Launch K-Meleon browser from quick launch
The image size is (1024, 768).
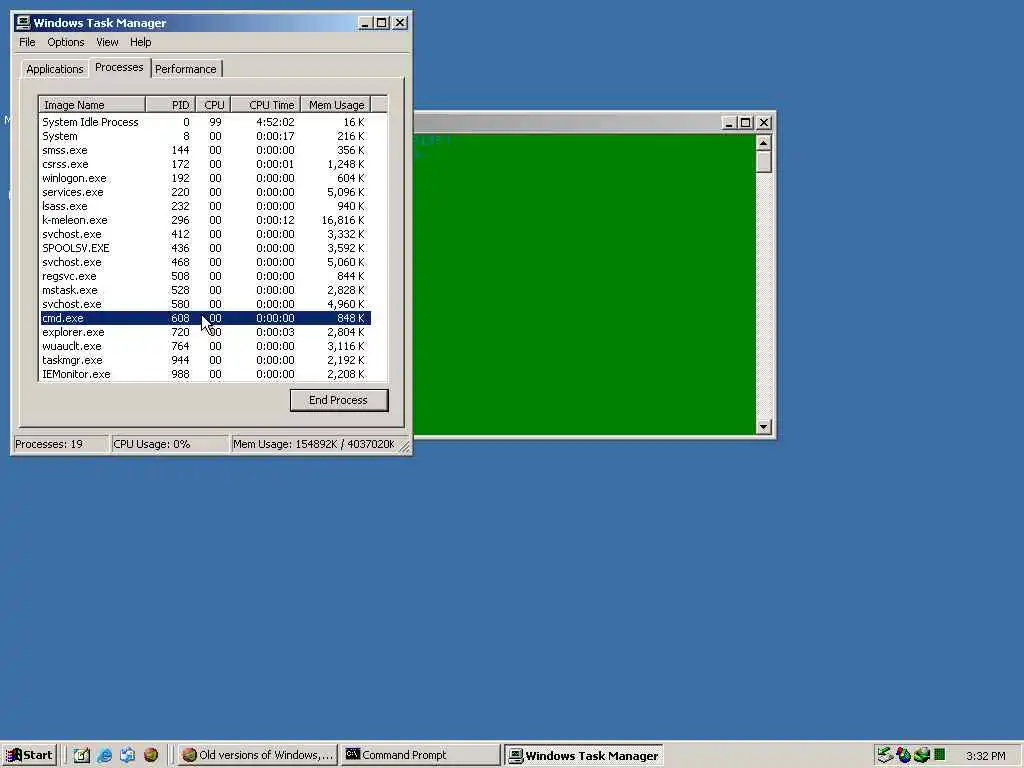pyautogui.click(x=151, y=755)
